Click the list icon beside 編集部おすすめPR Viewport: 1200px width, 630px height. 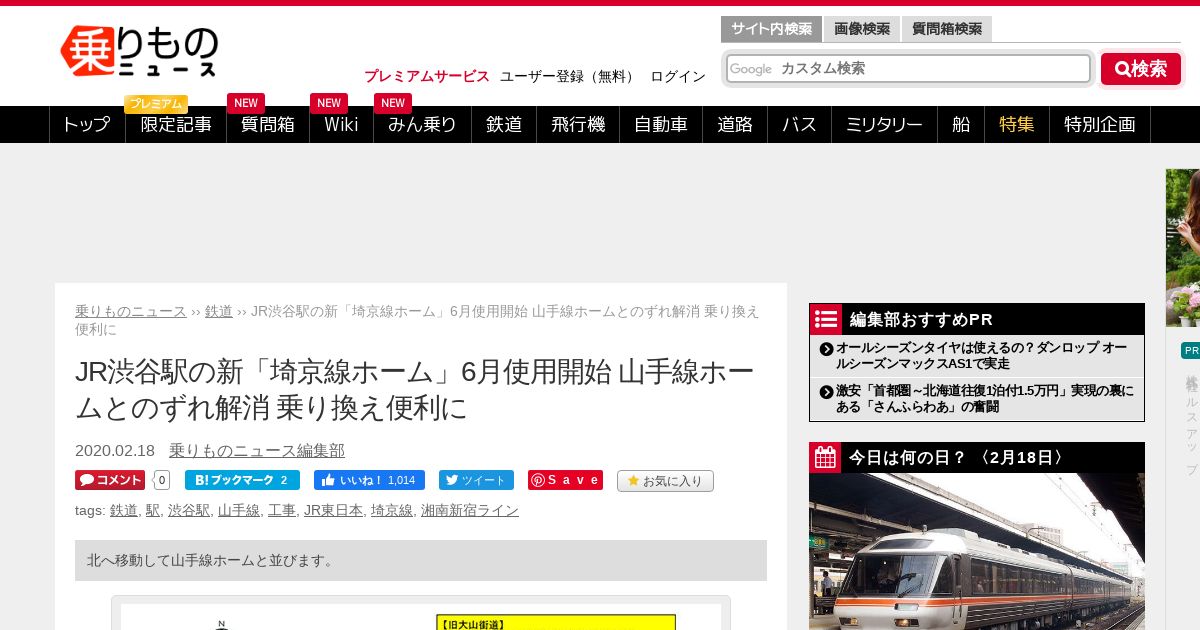[x=826, y=319]
